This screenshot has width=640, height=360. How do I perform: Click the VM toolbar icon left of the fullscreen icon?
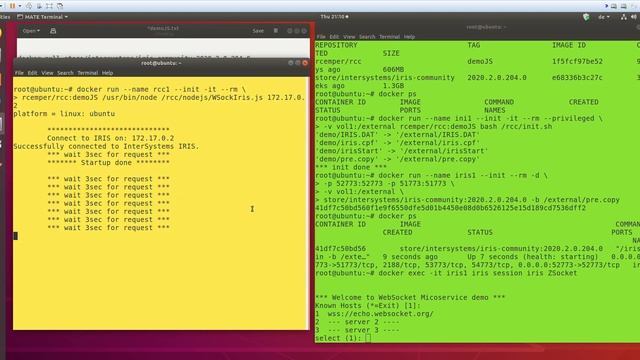(x=39, y=6)
